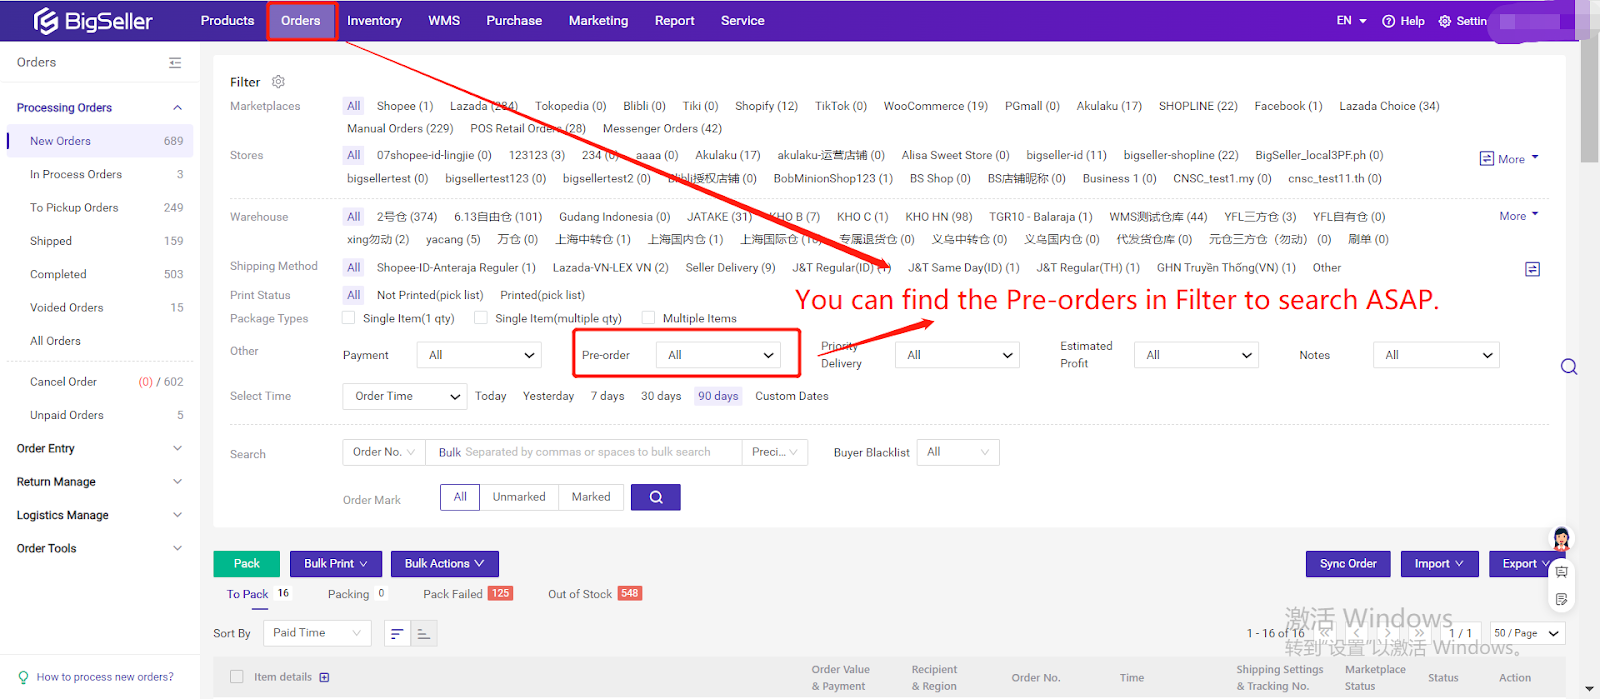Screen dimensions: 1600x699
Task: Open the WMS menu
Action: [x=444, y=21]
